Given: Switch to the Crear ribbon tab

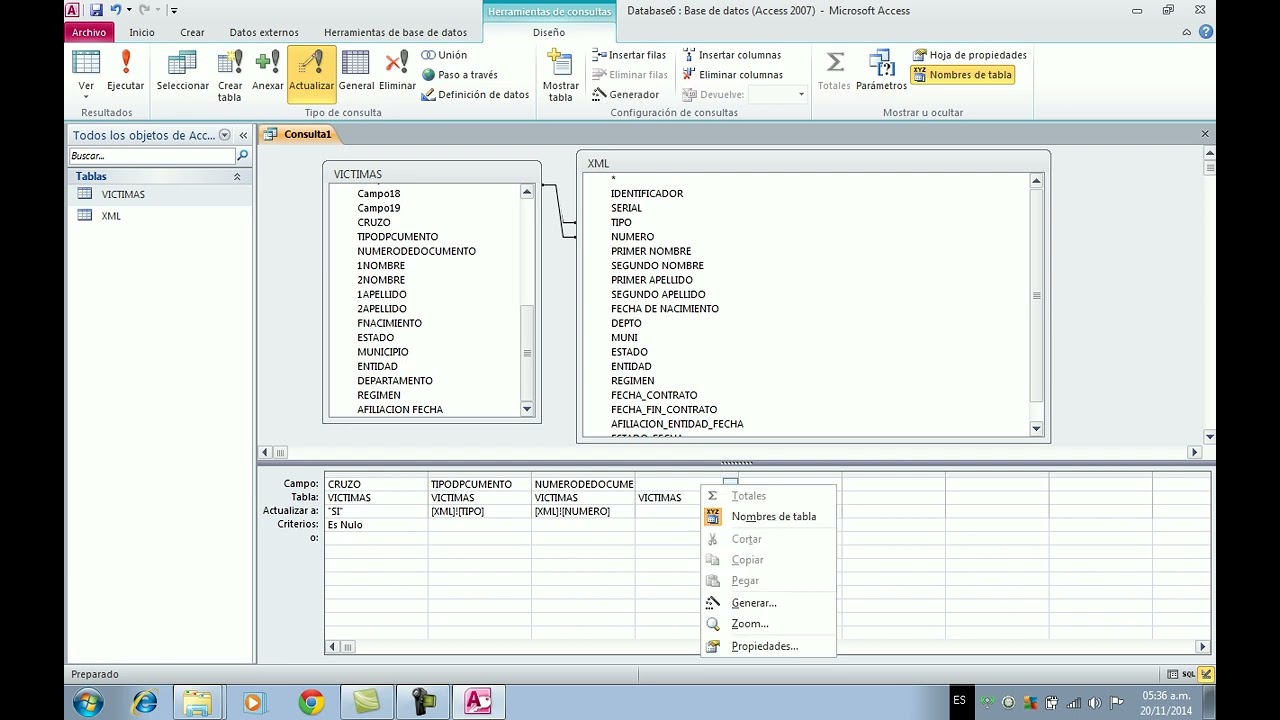Looking at the screenshot, I should pos(192,32).
